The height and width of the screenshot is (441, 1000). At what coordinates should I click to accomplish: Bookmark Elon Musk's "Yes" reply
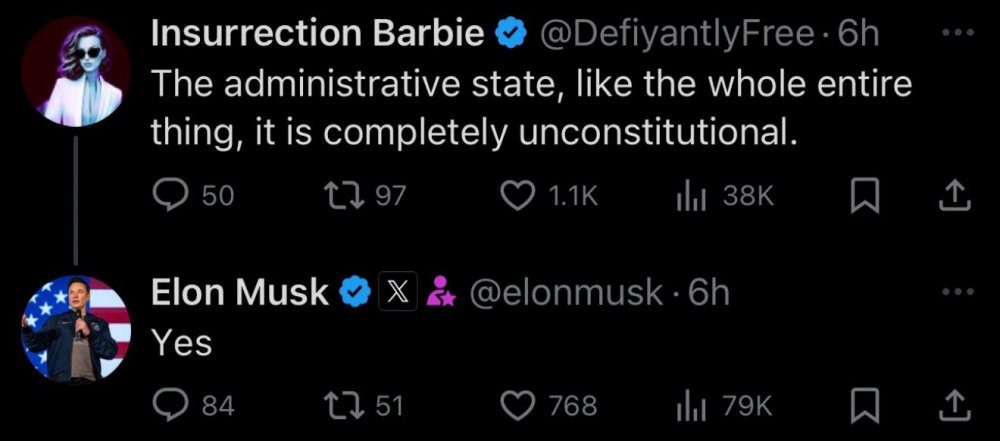pos(861,405)
